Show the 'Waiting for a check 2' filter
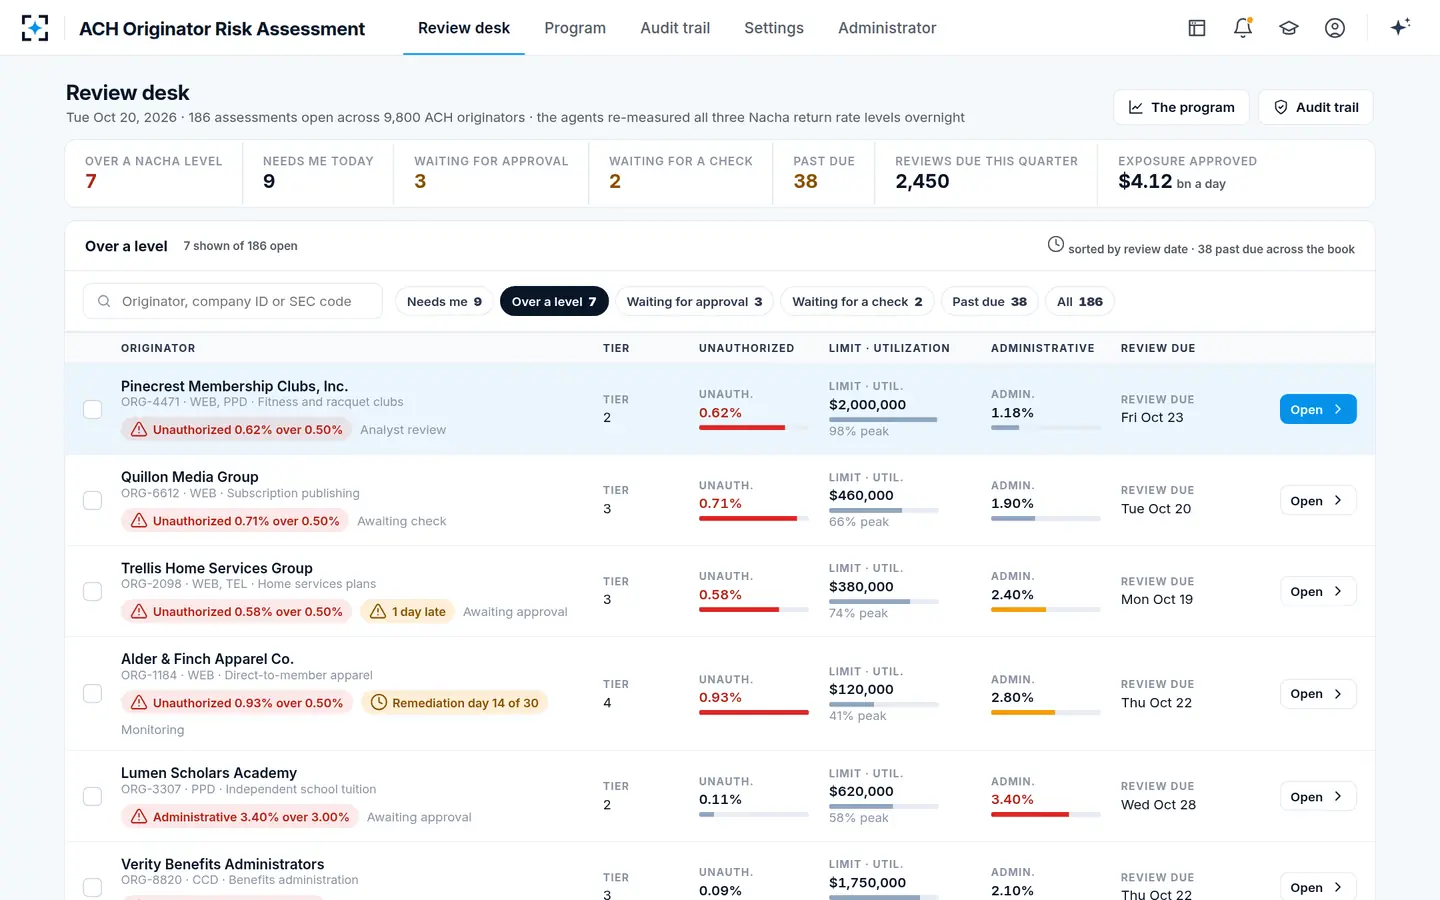This screenshot has height=900, width=1440. [857, 301]
